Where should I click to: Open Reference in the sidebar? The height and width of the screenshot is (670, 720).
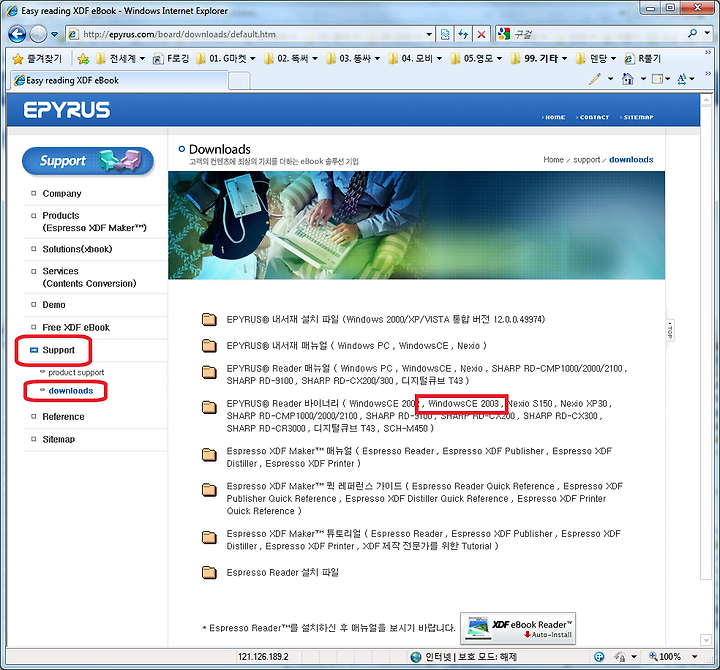[63, 417]
